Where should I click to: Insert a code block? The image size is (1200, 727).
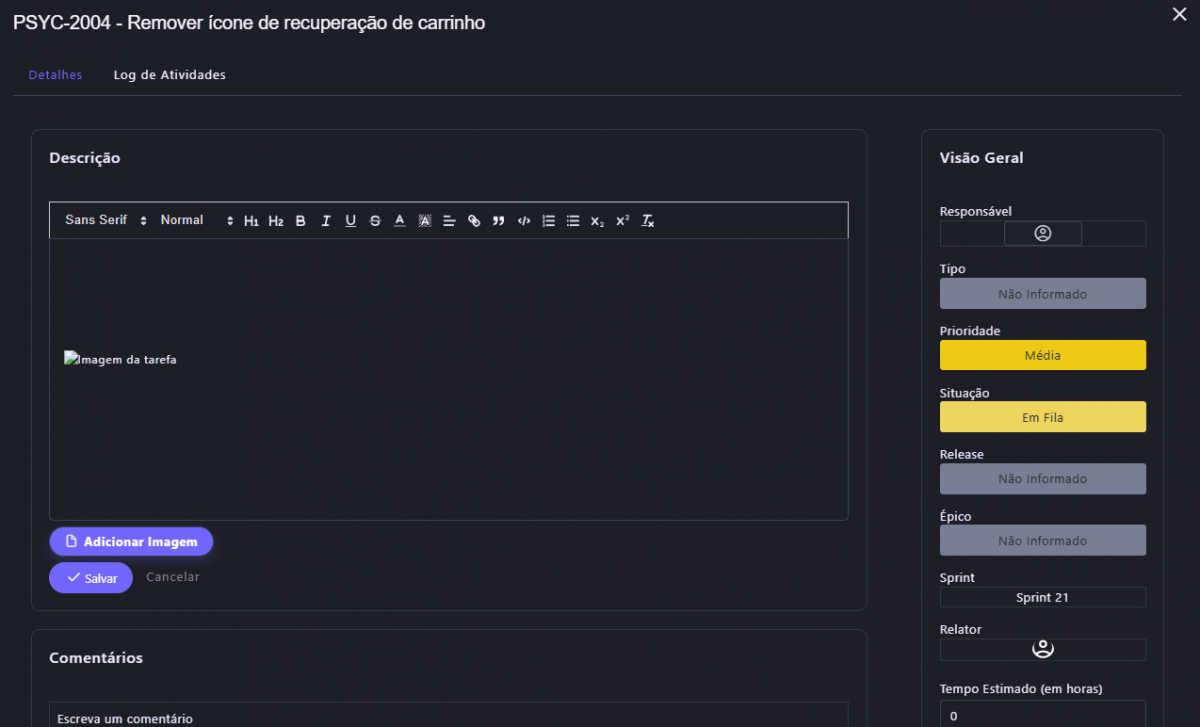click(523, 221)
